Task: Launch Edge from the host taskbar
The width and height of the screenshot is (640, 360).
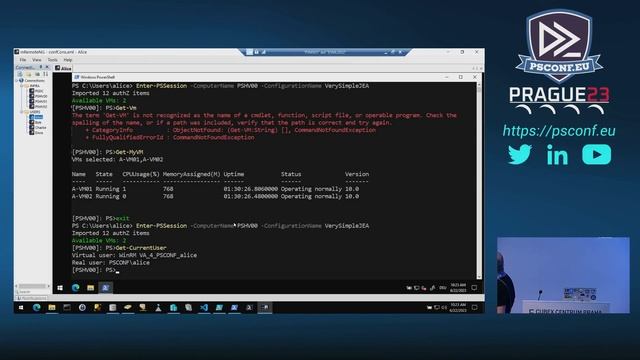Action: pyautogui.click(x=36, y=307)
